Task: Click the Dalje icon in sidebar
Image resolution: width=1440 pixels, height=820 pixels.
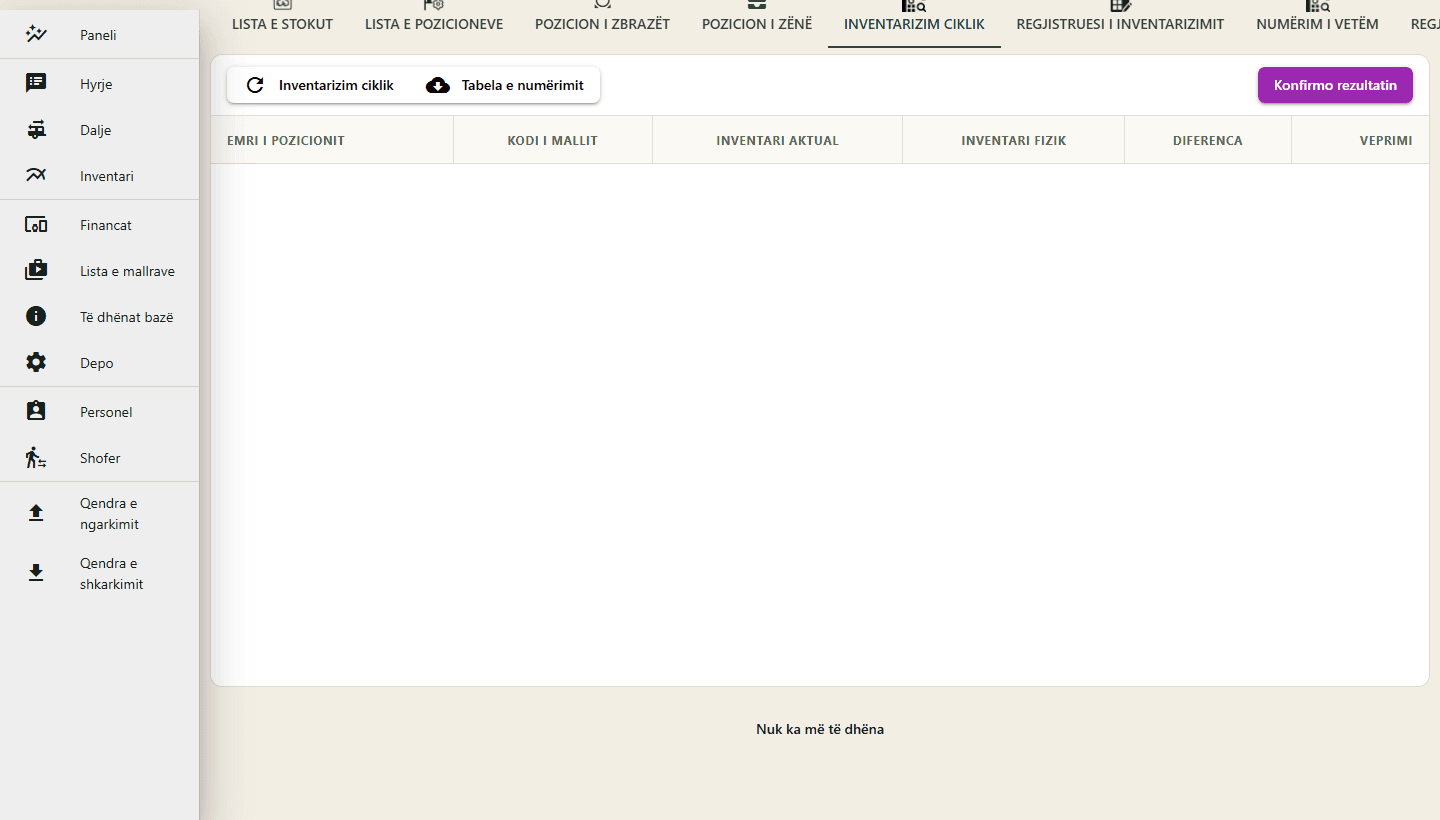Action: 36,130
